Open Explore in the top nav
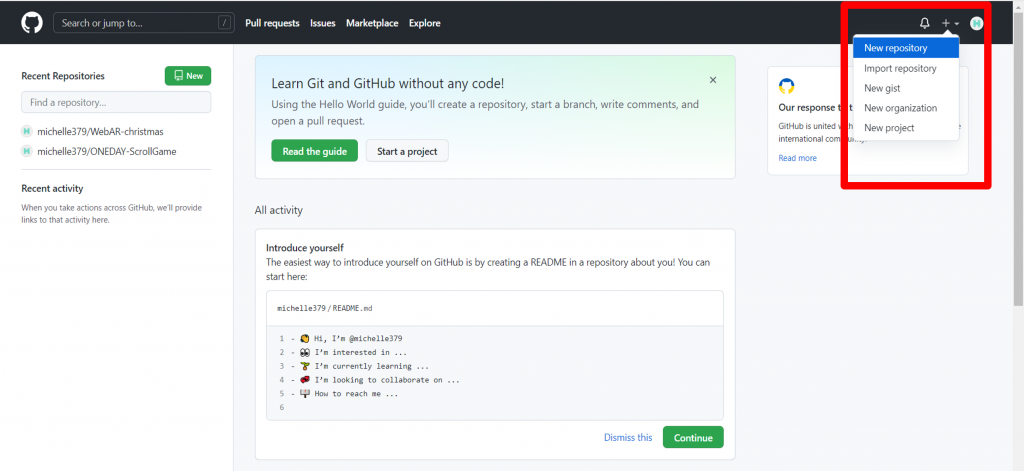Viewport: 1024px width, 471px height. (x=424, y=23)
